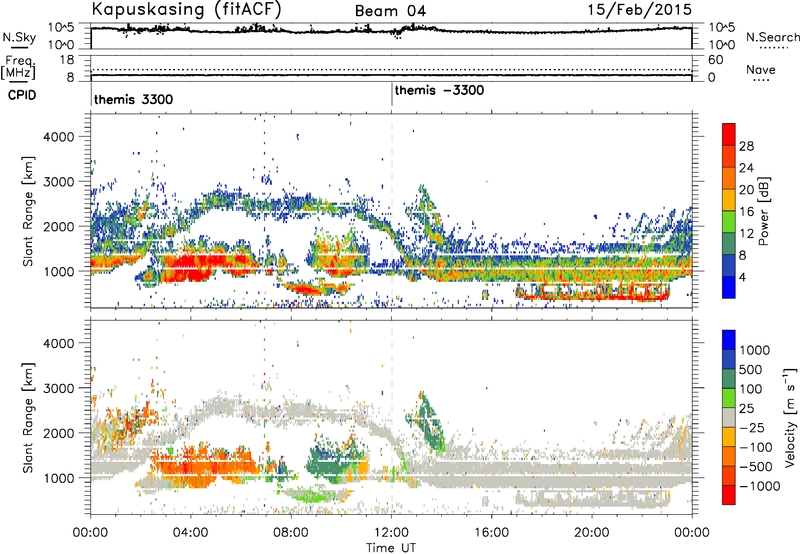Select the 12 label on power color bar

coord(746,234)
